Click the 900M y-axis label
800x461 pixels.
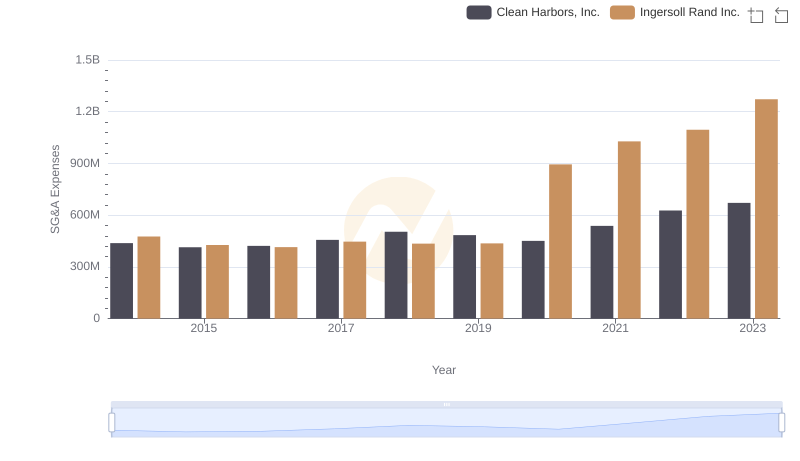(x=85, y=163)
